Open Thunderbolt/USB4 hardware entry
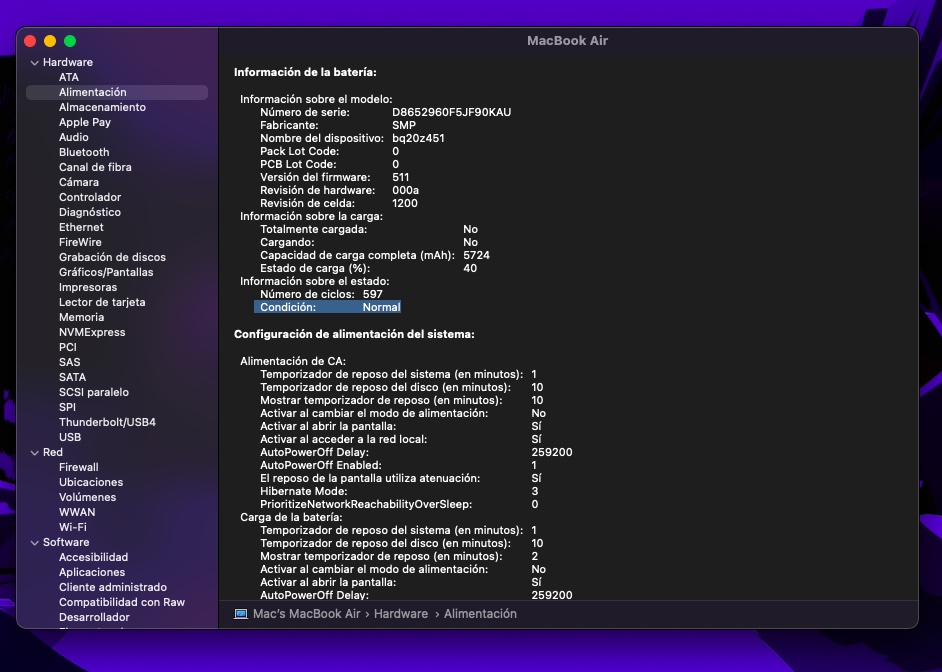This screenshot has width=942, height=672. 107,422
